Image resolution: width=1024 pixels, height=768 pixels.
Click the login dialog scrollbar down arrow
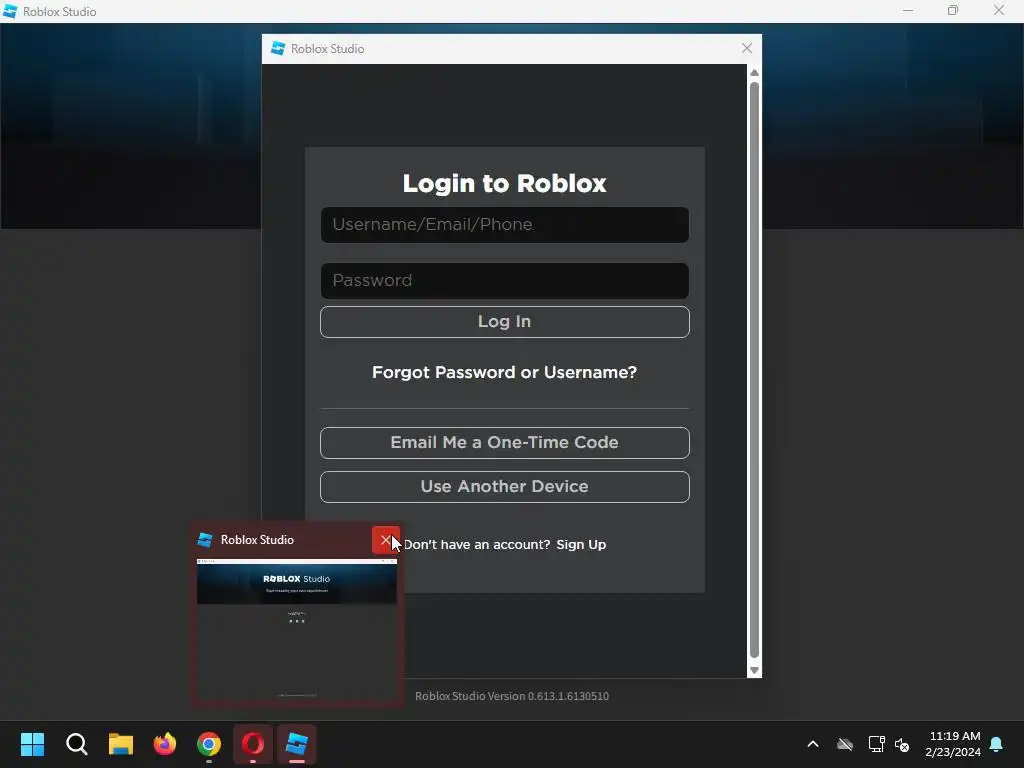pos(754,670)
